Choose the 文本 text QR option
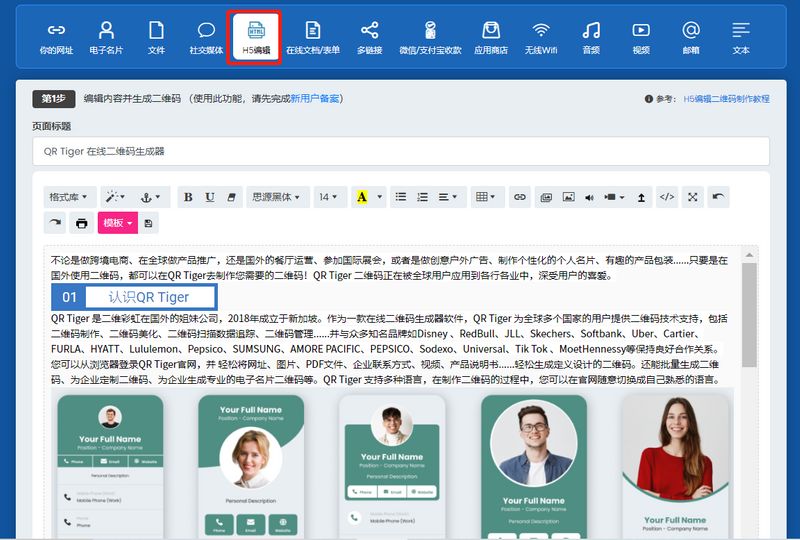Screen dimensions: 800x540 (741, 38)
